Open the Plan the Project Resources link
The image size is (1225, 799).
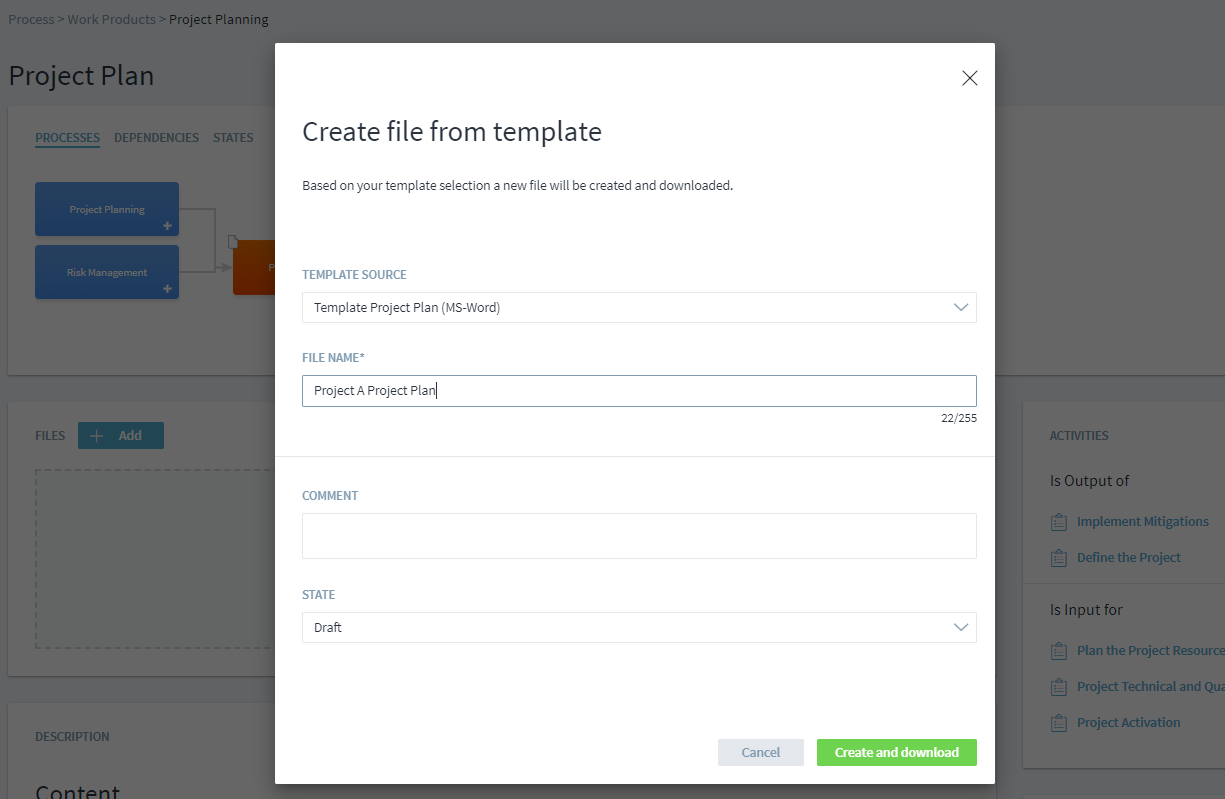click(x=1150, y=651)
